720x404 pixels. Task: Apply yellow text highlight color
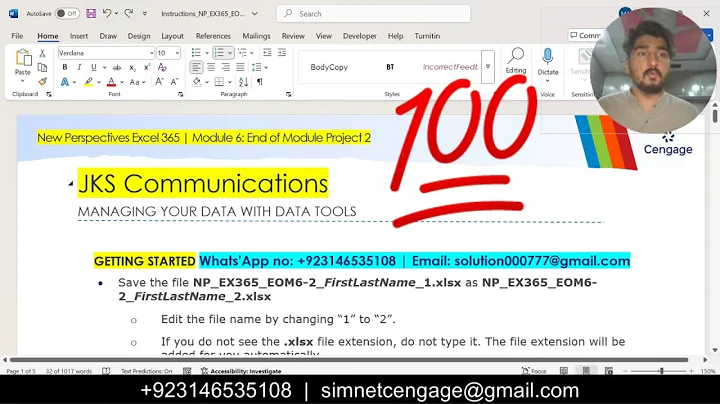(88, 82)
